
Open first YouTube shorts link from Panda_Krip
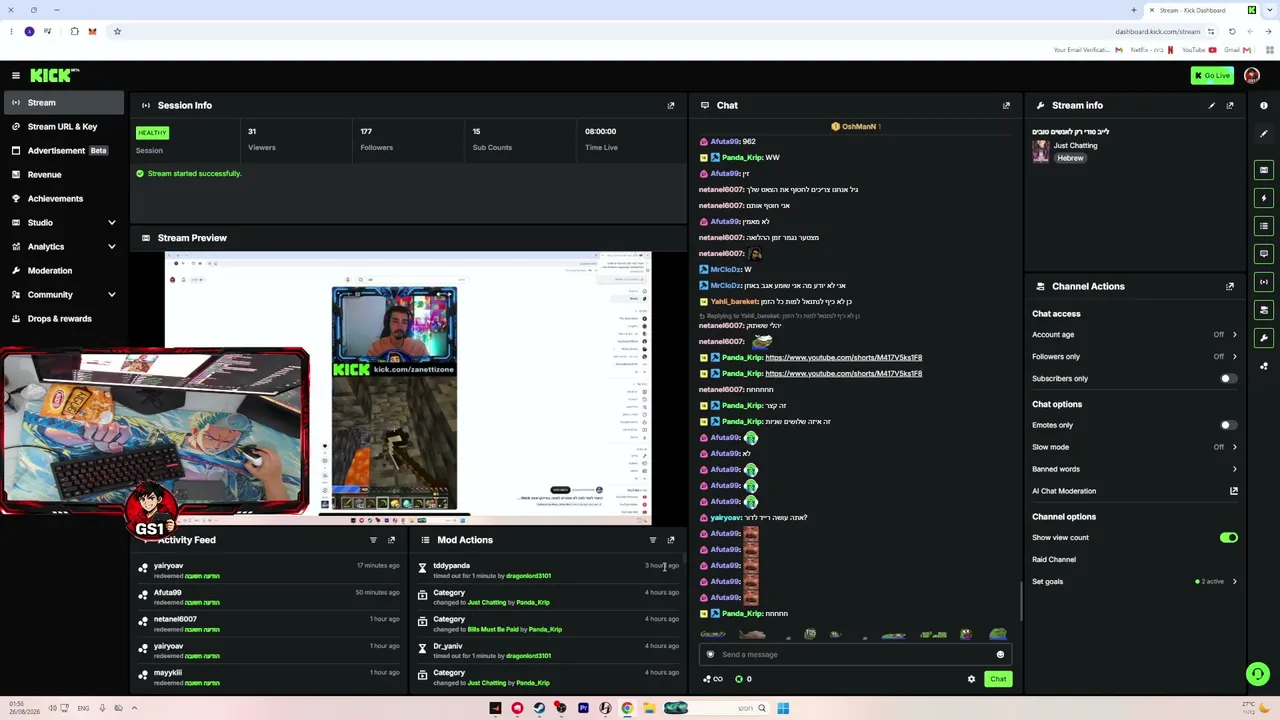843,358
